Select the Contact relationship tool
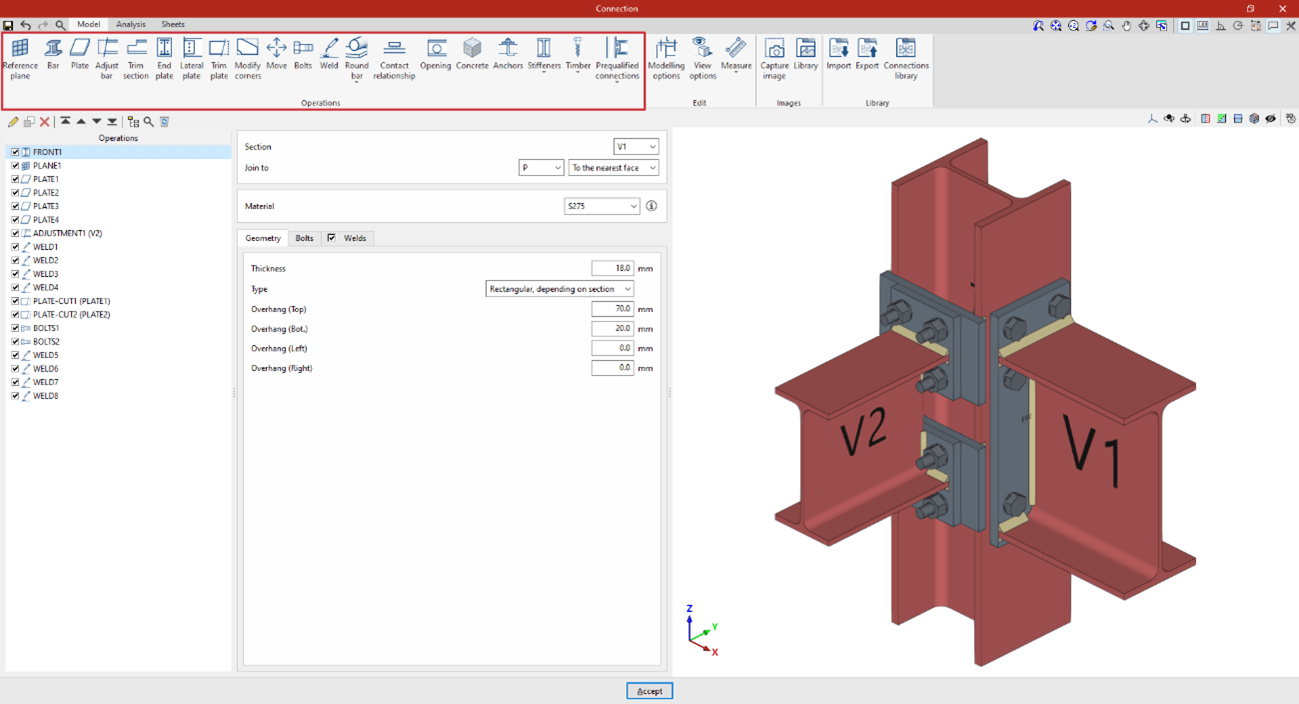 point(394,59)
